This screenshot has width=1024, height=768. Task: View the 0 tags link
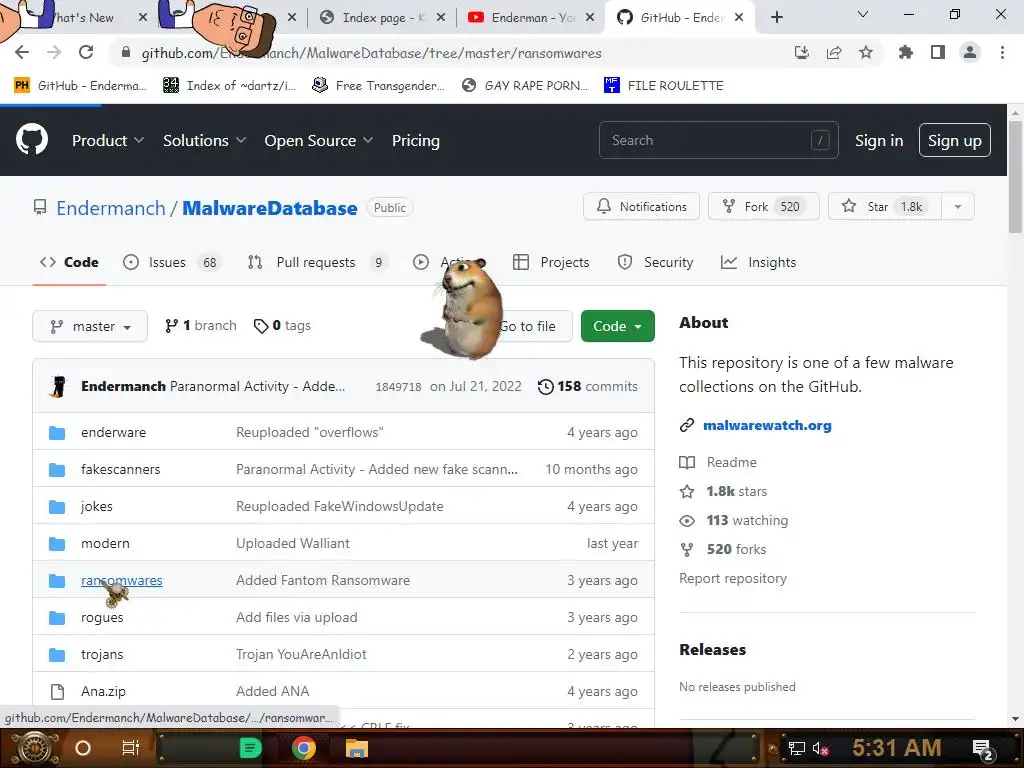click(x=282, y=325)
